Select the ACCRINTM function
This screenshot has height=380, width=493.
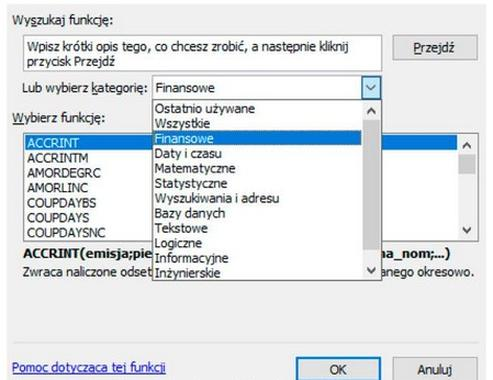88,158
